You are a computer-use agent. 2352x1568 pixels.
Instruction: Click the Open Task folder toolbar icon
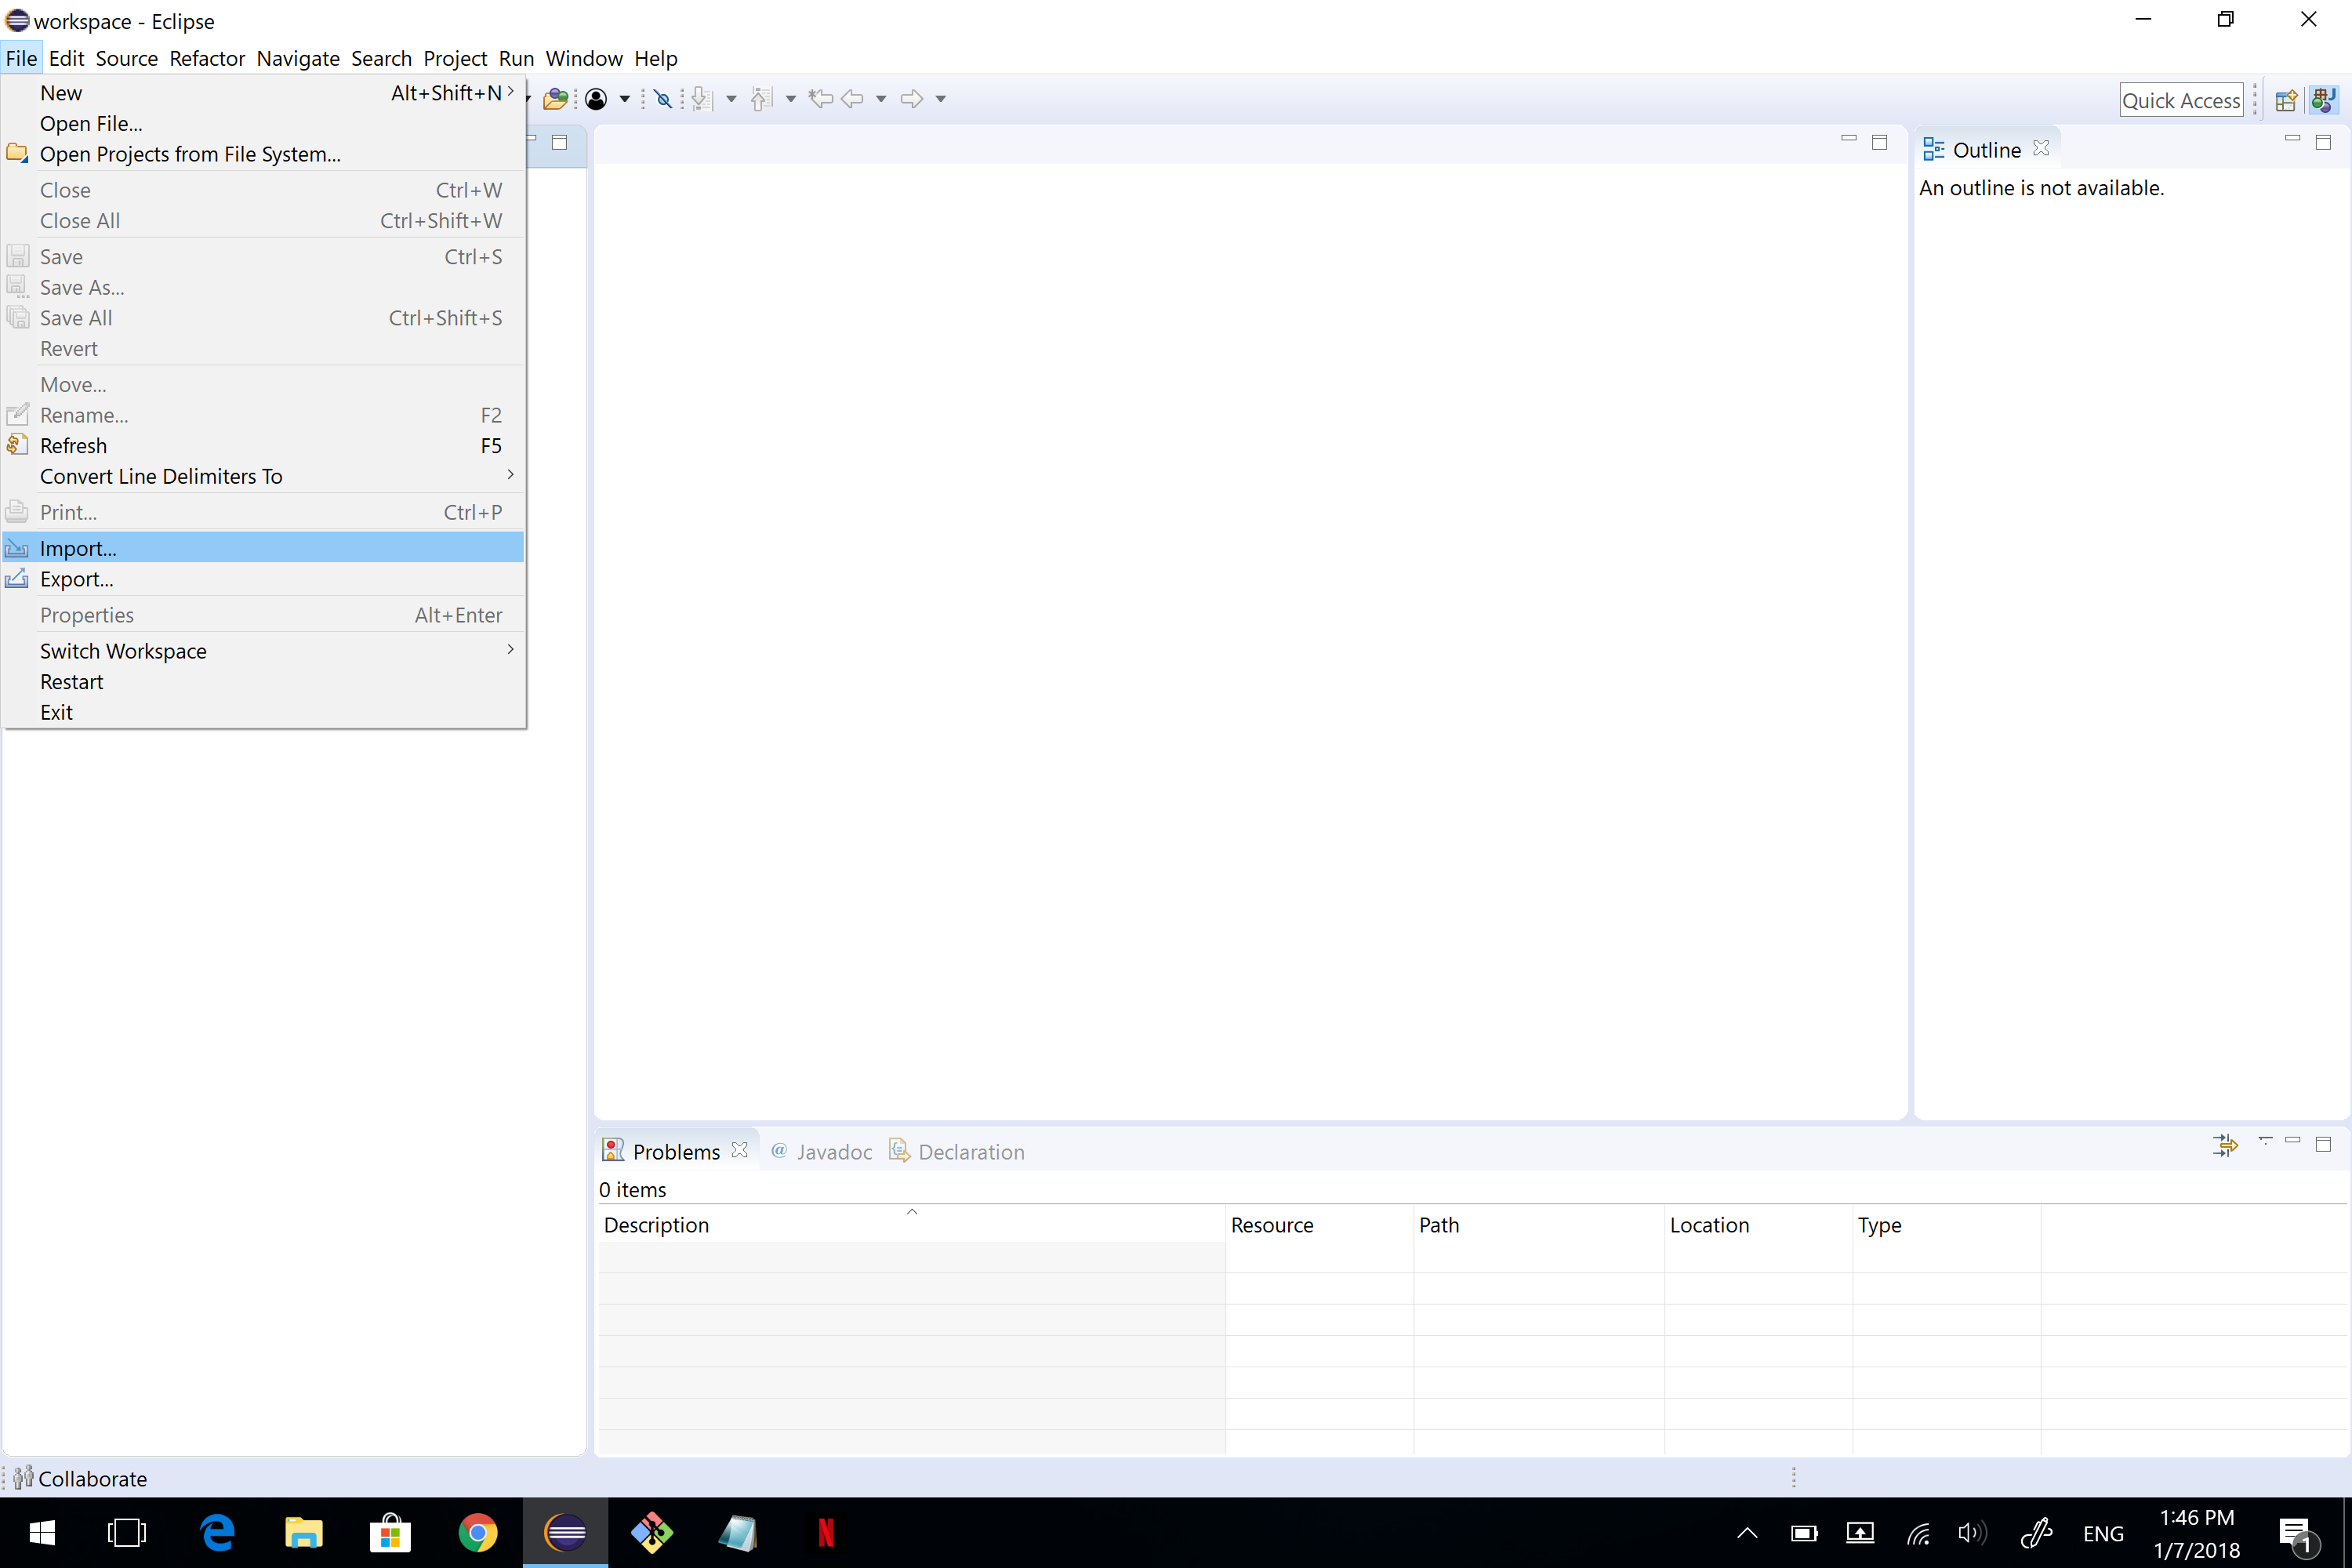pyautogui.click(x=555, y=98)
